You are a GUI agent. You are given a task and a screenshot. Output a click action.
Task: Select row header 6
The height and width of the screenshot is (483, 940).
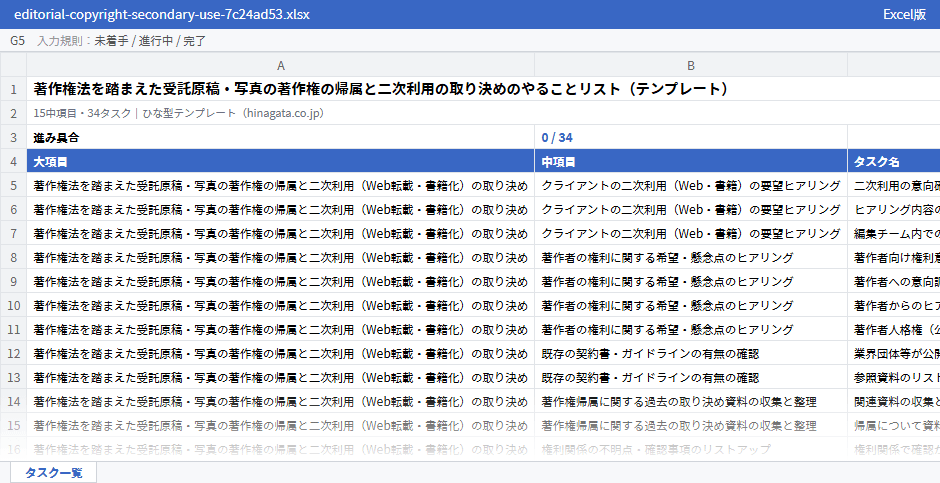13,209
